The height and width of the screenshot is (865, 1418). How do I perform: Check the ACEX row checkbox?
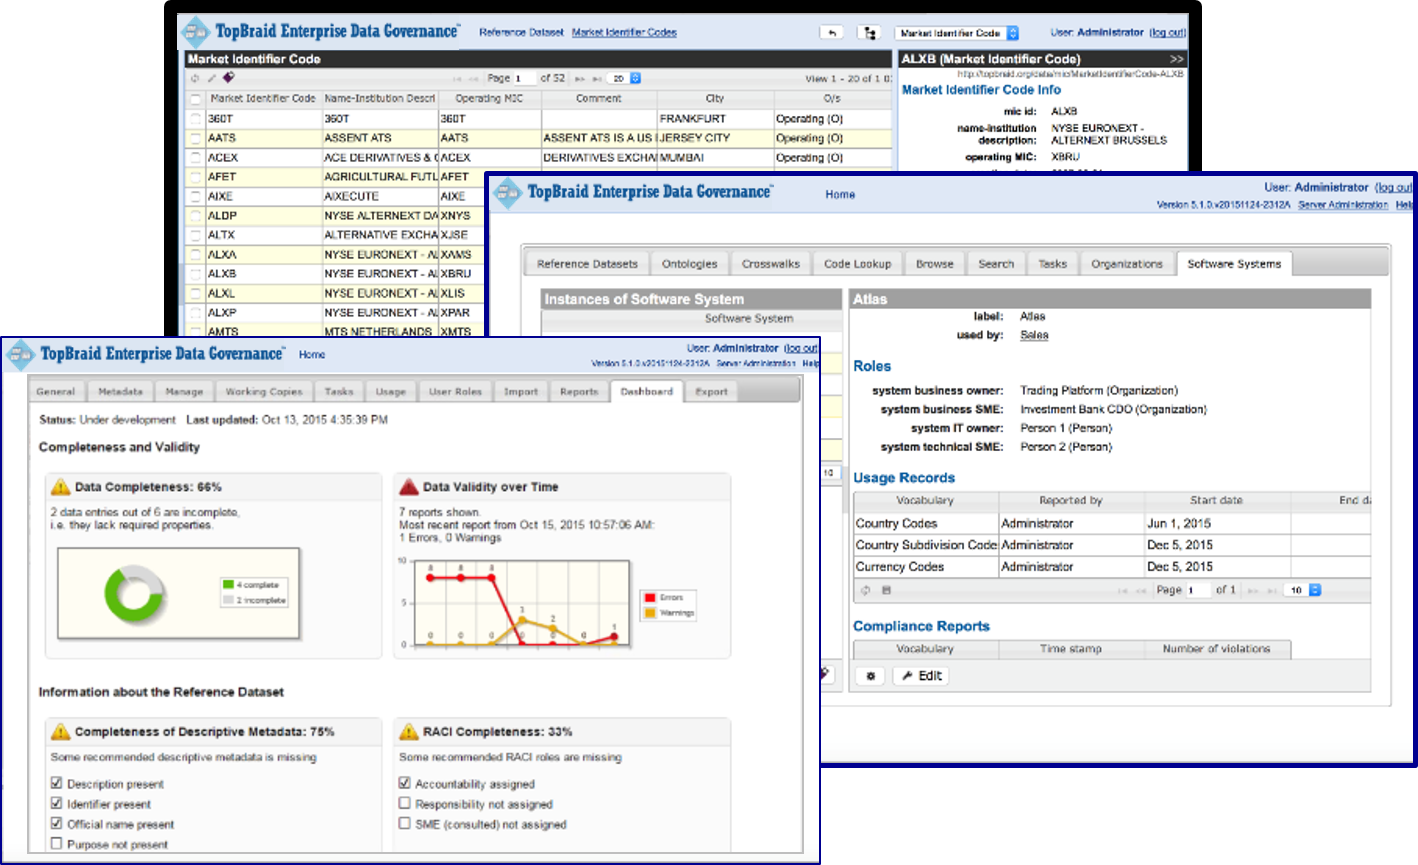click(196, 157)
